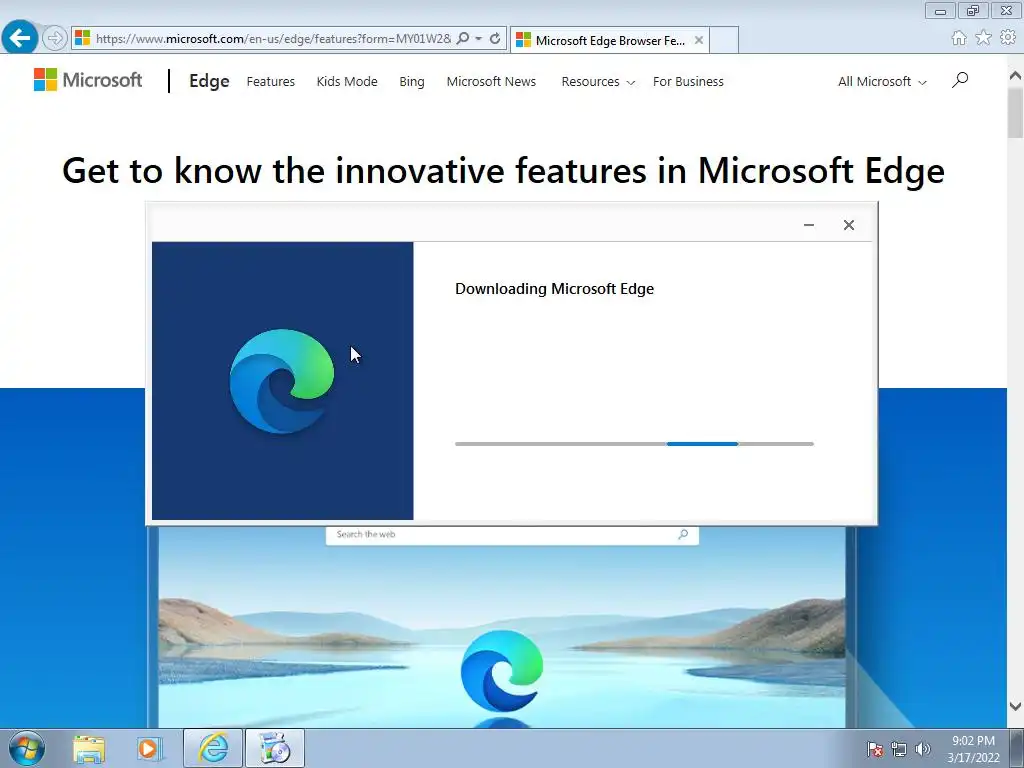Click the browser Forward arrow button
The width and height of the screenshot is (1024, 768).
55,38
